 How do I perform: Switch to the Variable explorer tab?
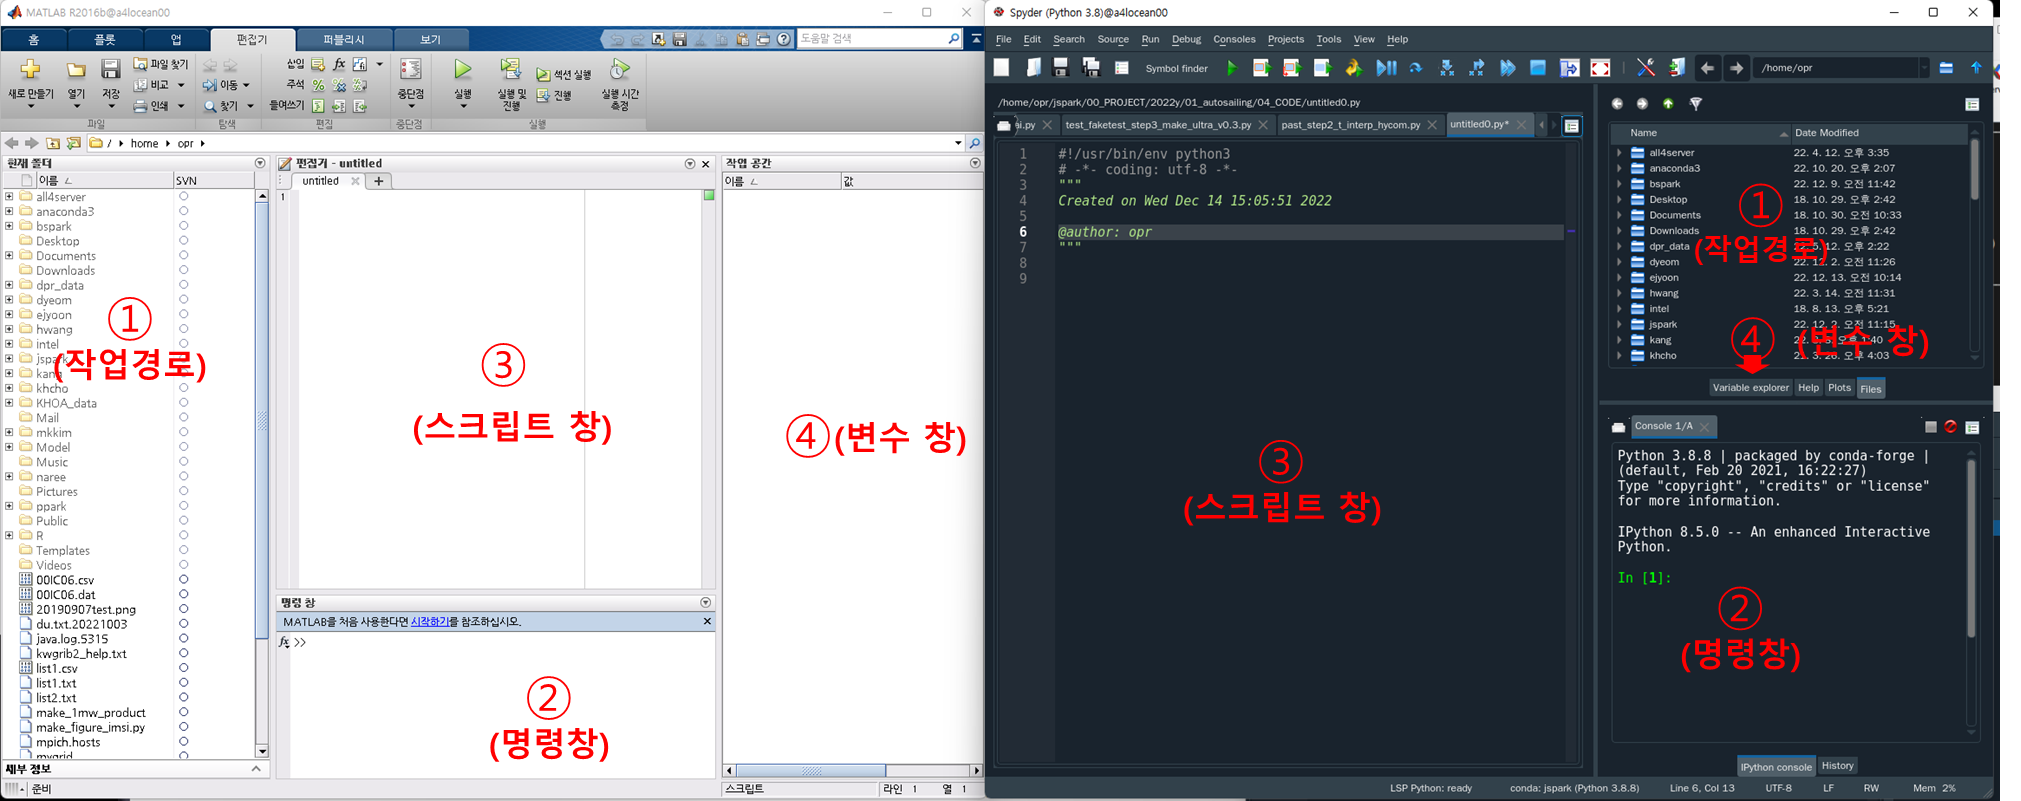click(1750, 388)
